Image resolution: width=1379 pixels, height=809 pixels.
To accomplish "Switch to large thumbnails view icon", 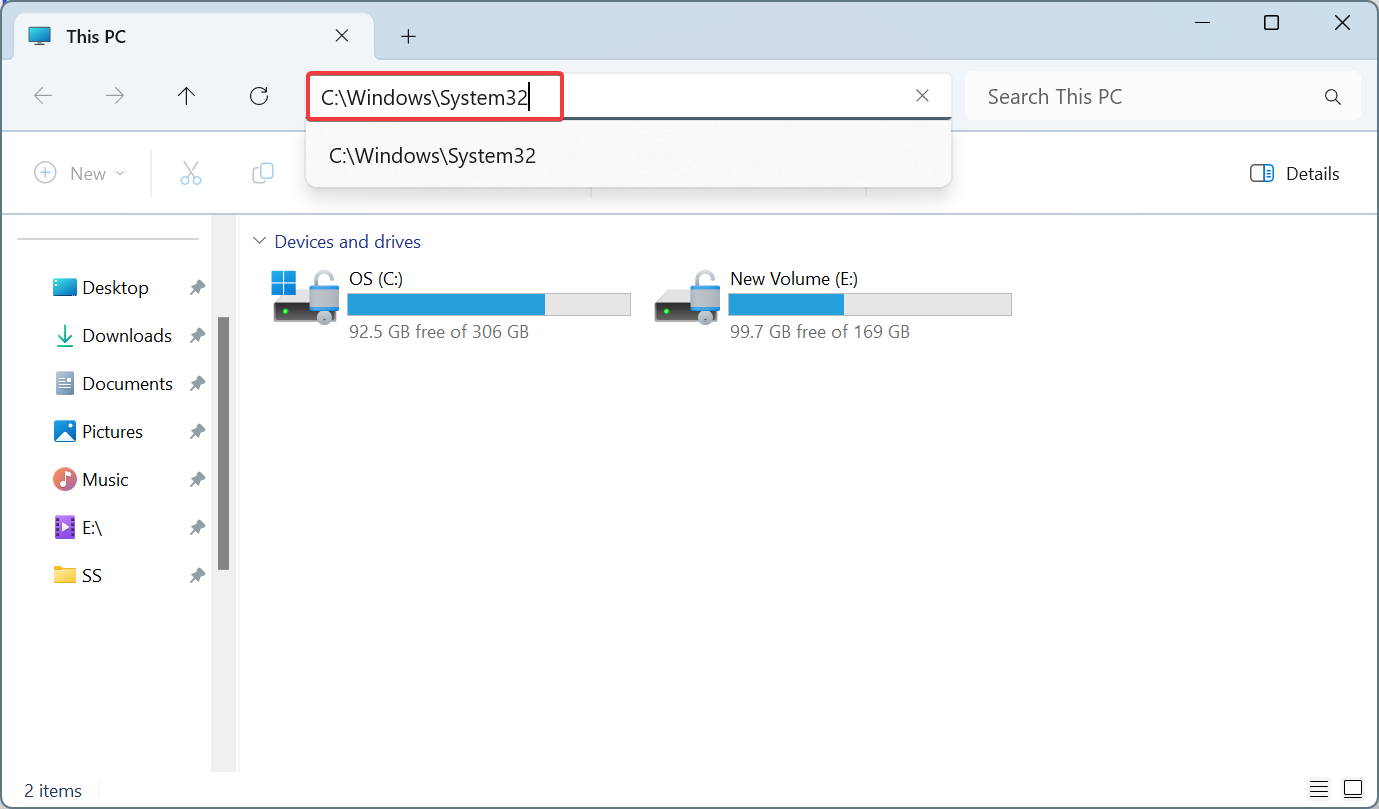I will (1353, 789).
